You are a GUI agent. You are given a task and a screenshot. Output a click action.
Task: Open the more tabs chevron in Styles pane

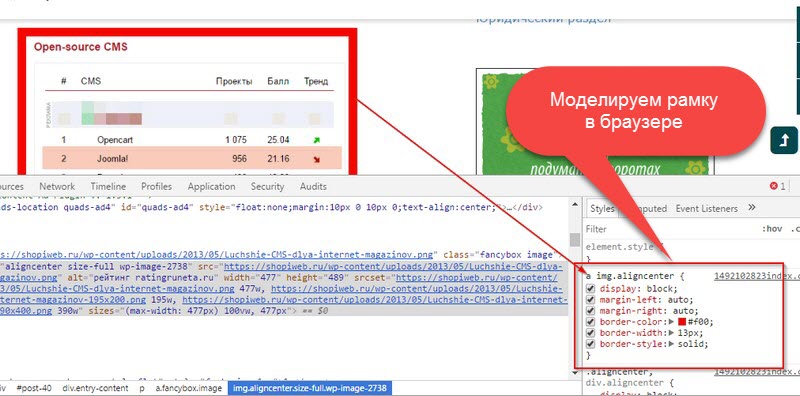pos(752,208)
